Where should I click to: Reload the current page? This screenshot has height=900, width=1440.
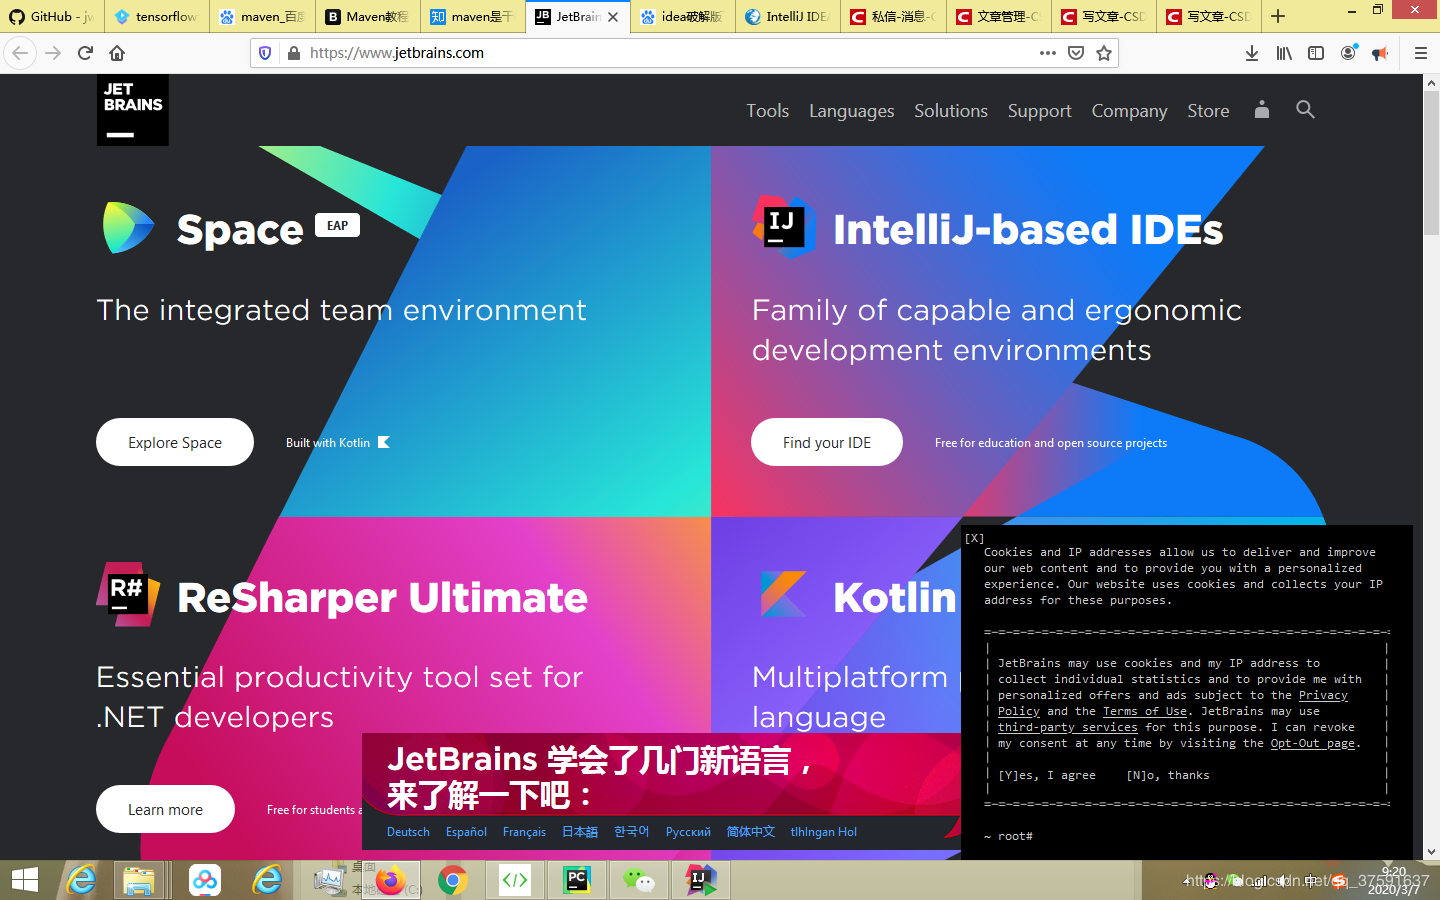(x=85, y=53)
